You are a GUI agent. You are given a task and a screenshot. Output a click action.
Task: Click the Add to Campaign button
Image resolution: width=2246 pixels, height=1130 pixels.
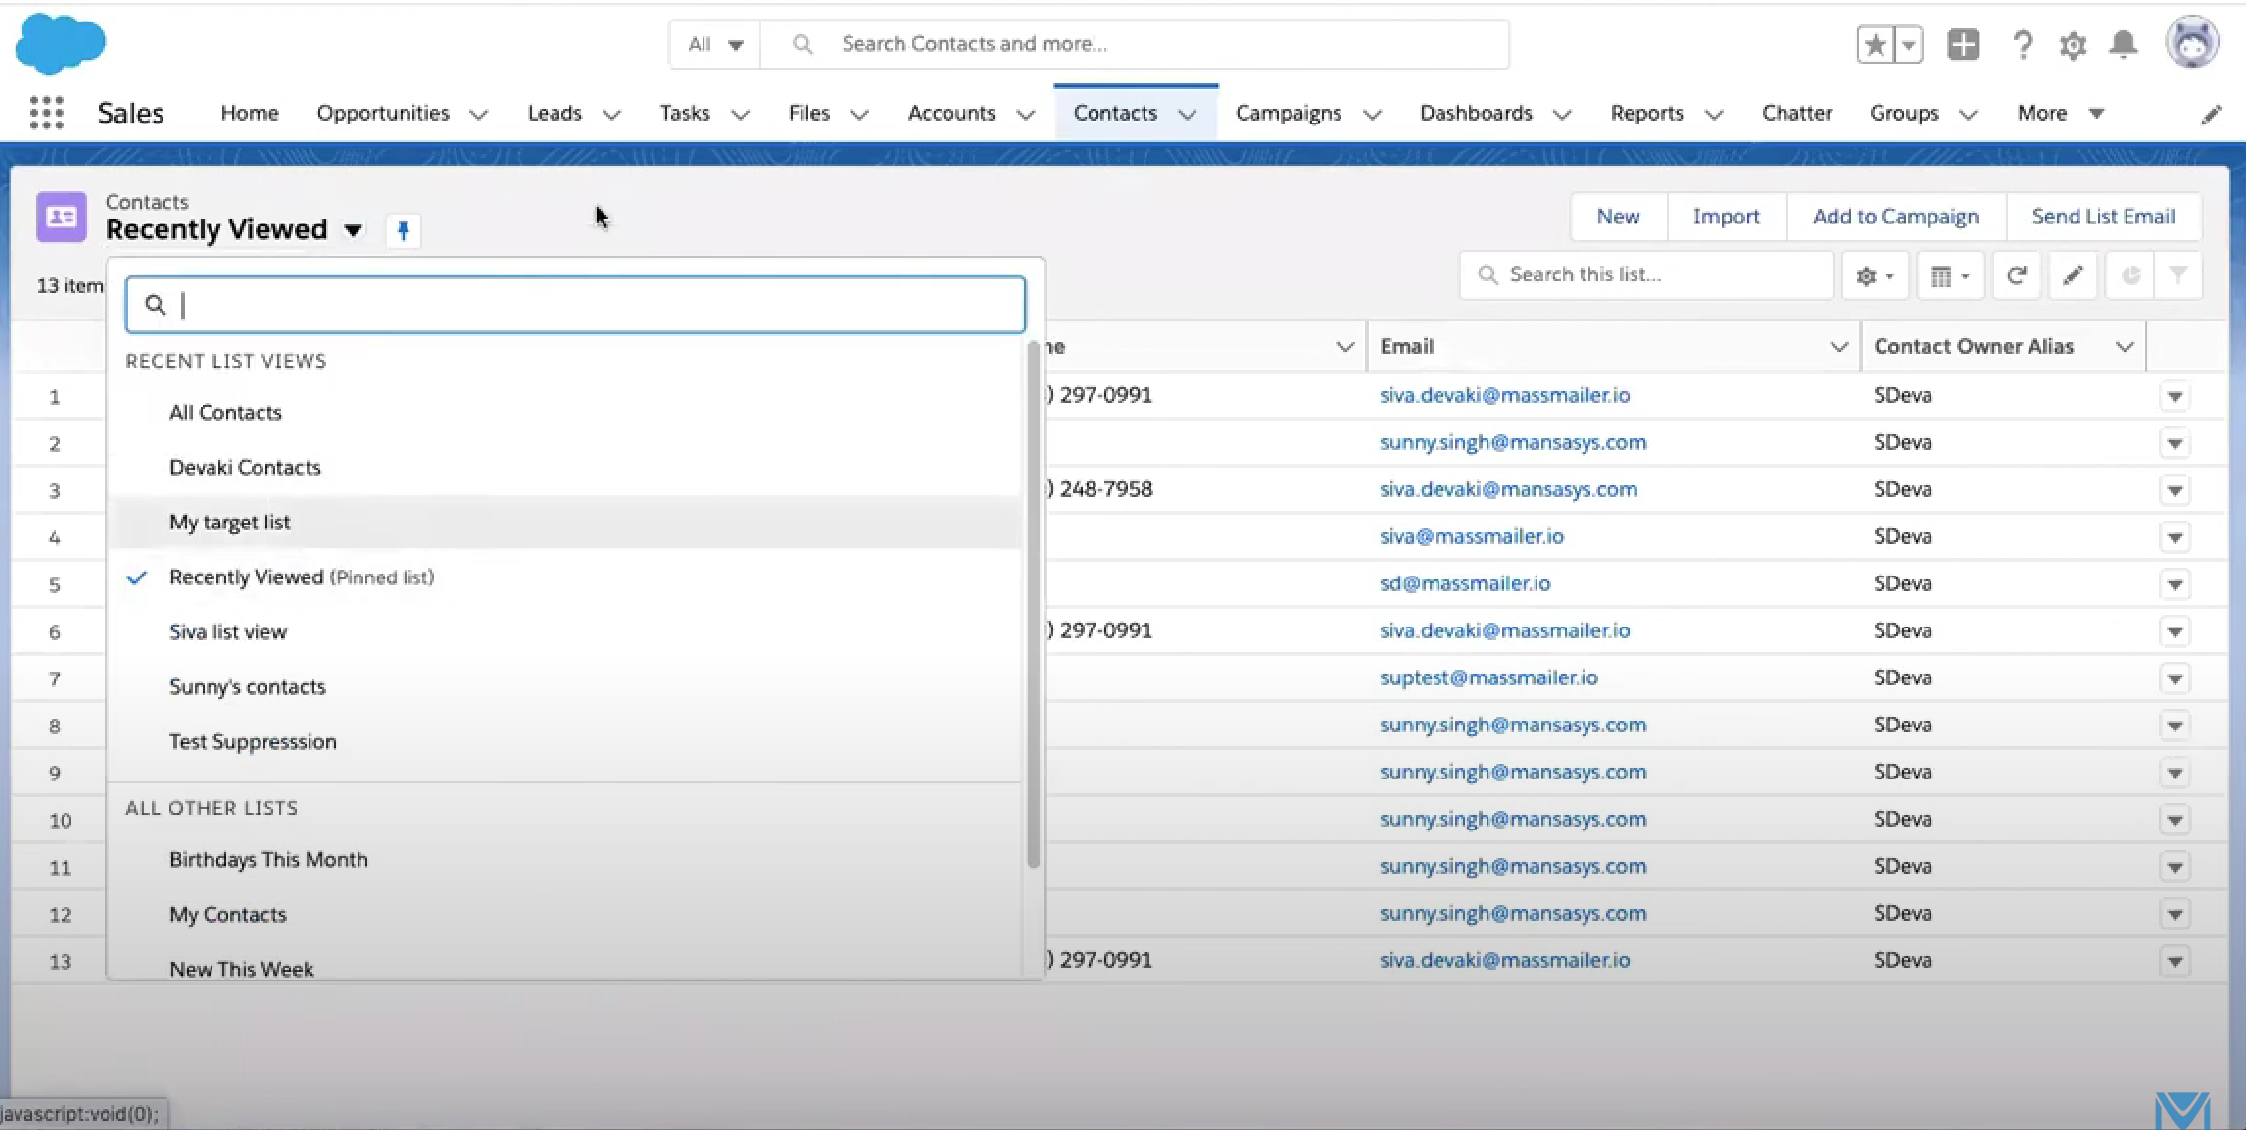(1896, 217)
